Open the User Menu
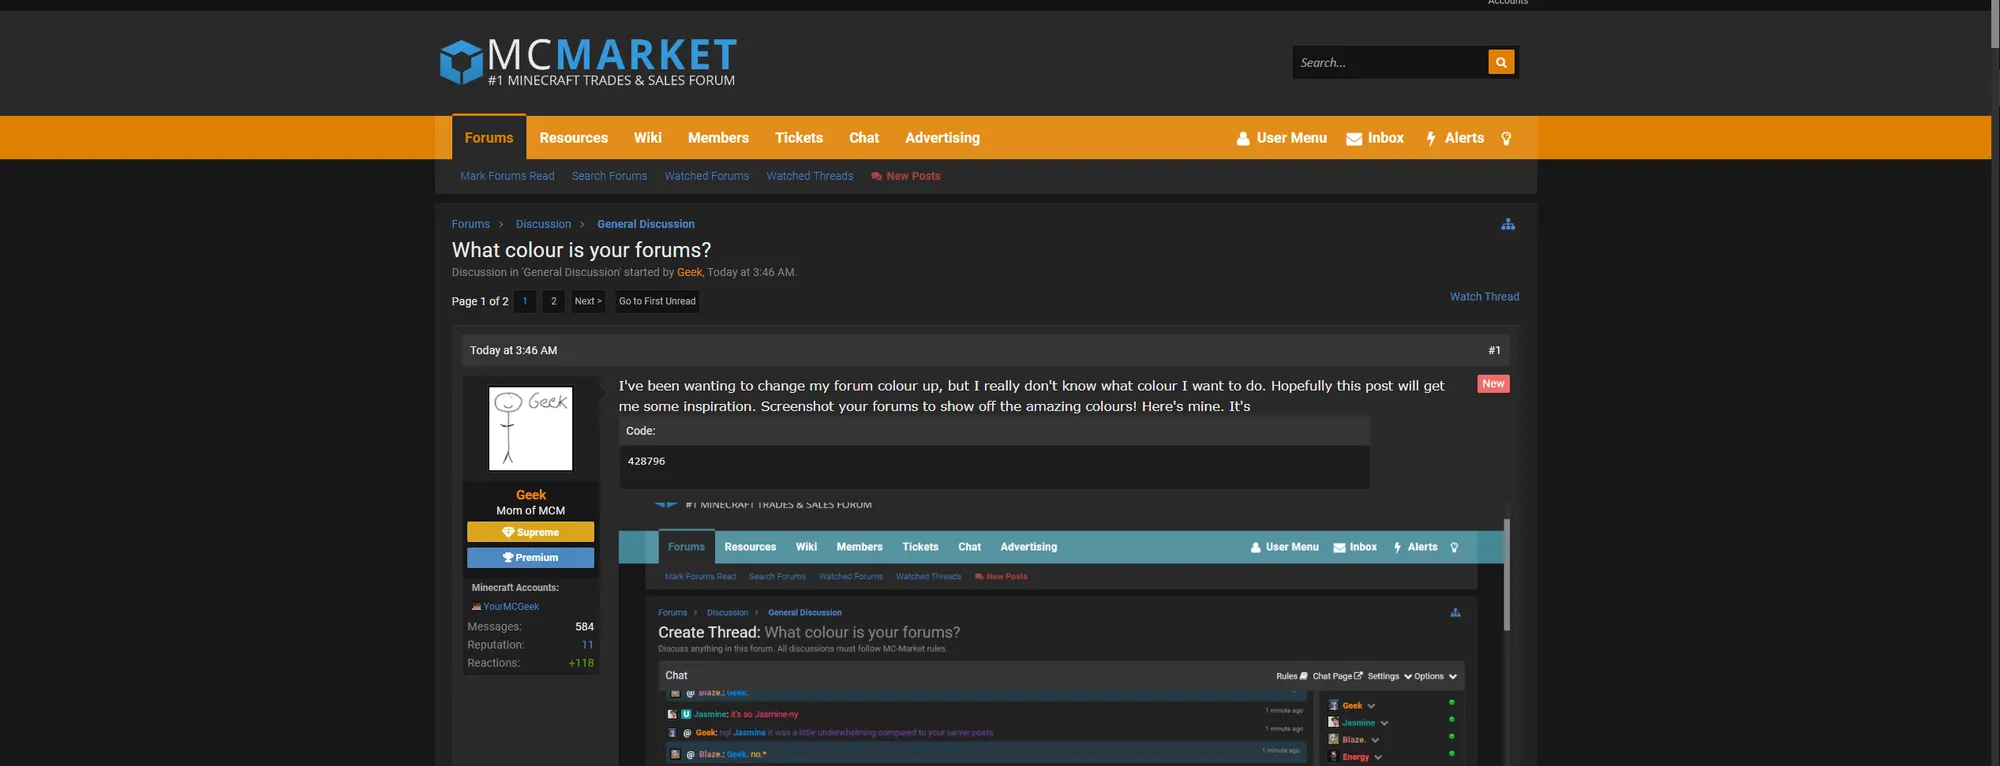The width and height of the screenshot is (2000, 766). tap(1282, 138)
